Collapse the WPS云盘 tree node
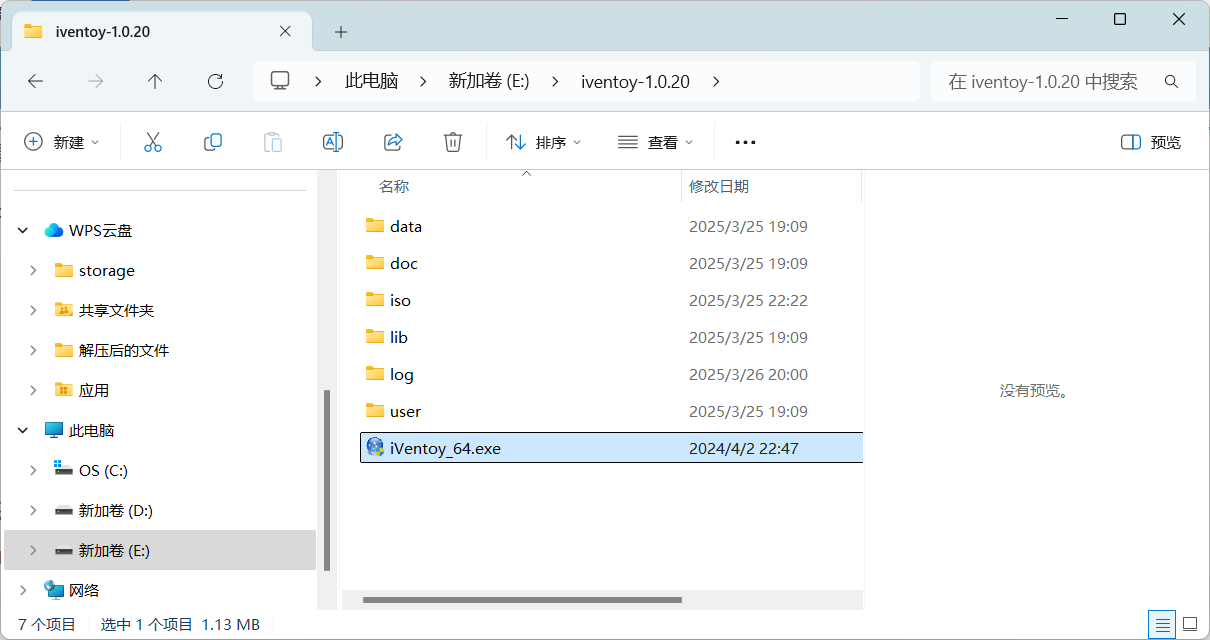This screenshot has width=1210, height=640. click(x=23, y=230)
